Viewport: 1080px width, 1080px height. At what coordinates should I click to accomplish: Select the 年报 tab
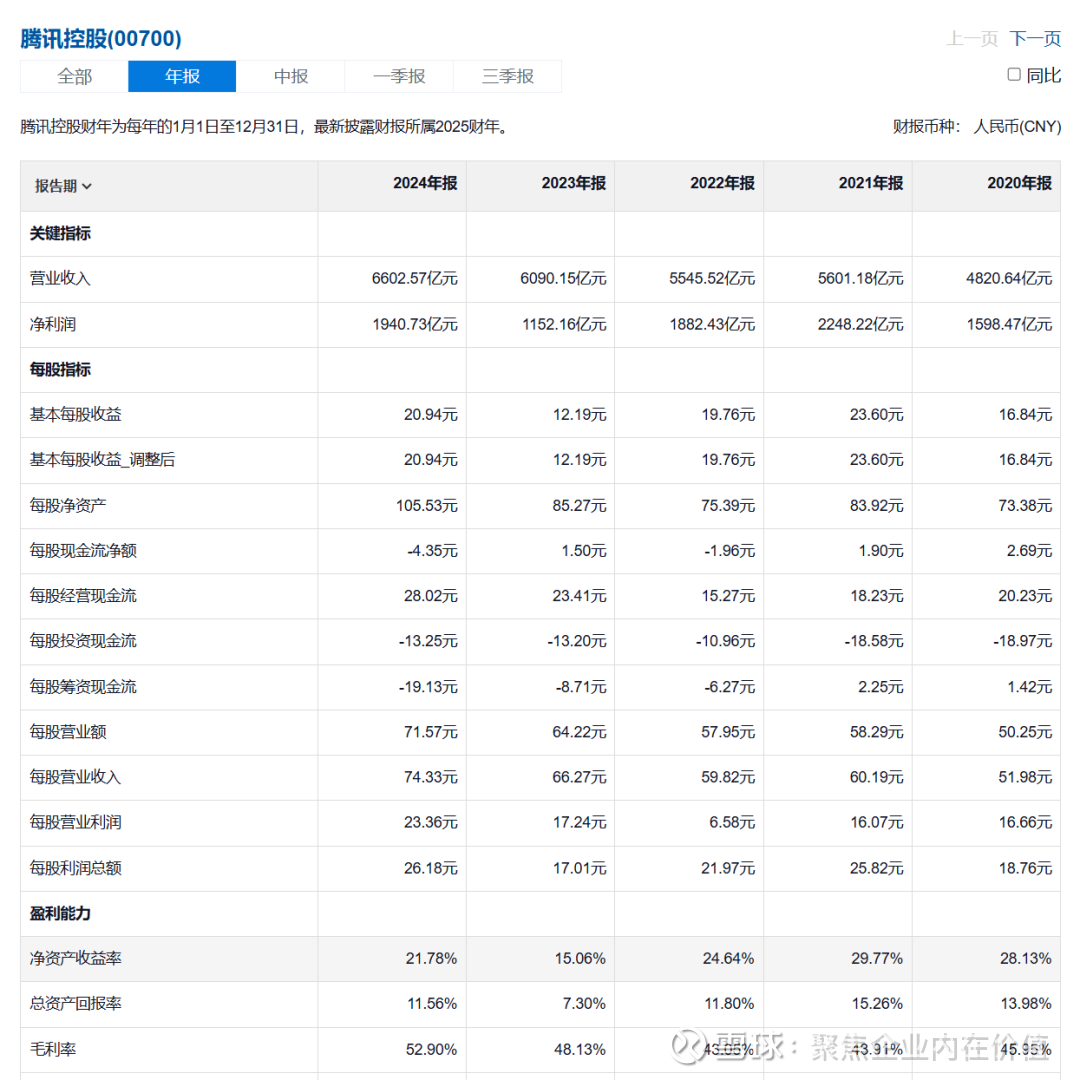click(182, 76)
